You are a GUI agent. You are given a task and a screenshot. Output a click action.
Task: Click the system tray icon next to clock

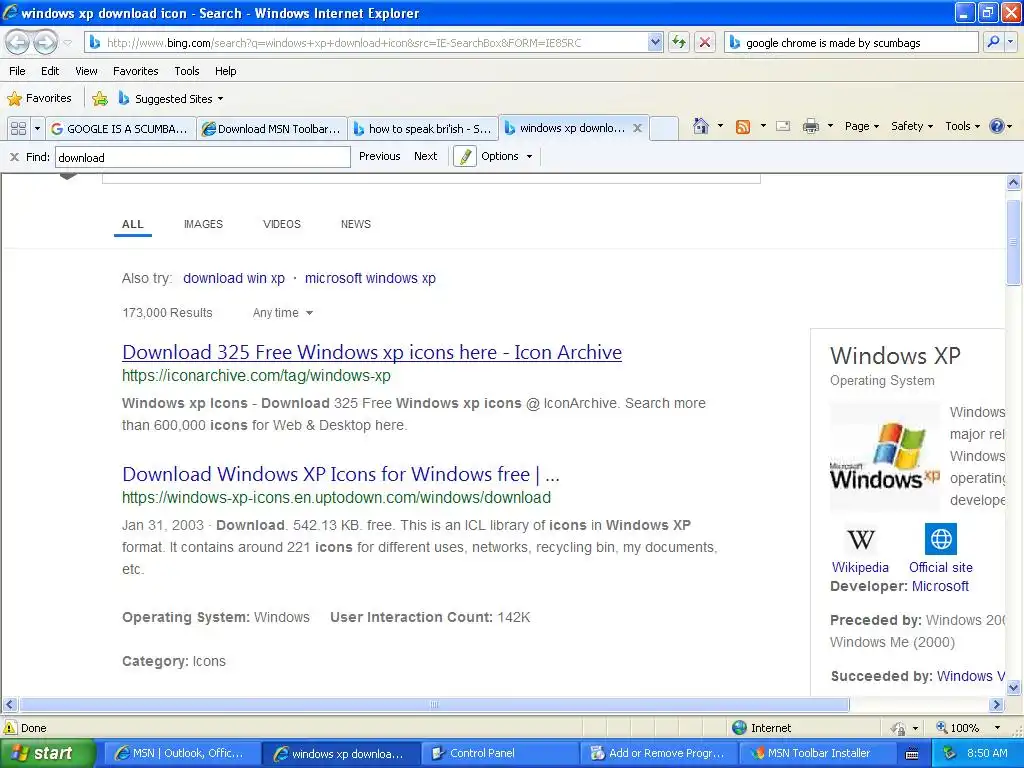(949, 753)
